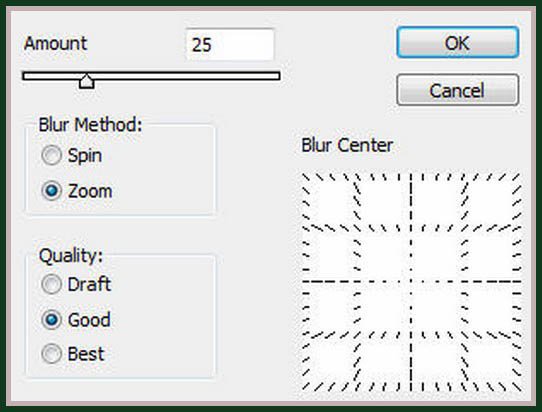Click the far right end of the Amount slider track
Viewport: 542px width, 412px height.
click(277, 76)
